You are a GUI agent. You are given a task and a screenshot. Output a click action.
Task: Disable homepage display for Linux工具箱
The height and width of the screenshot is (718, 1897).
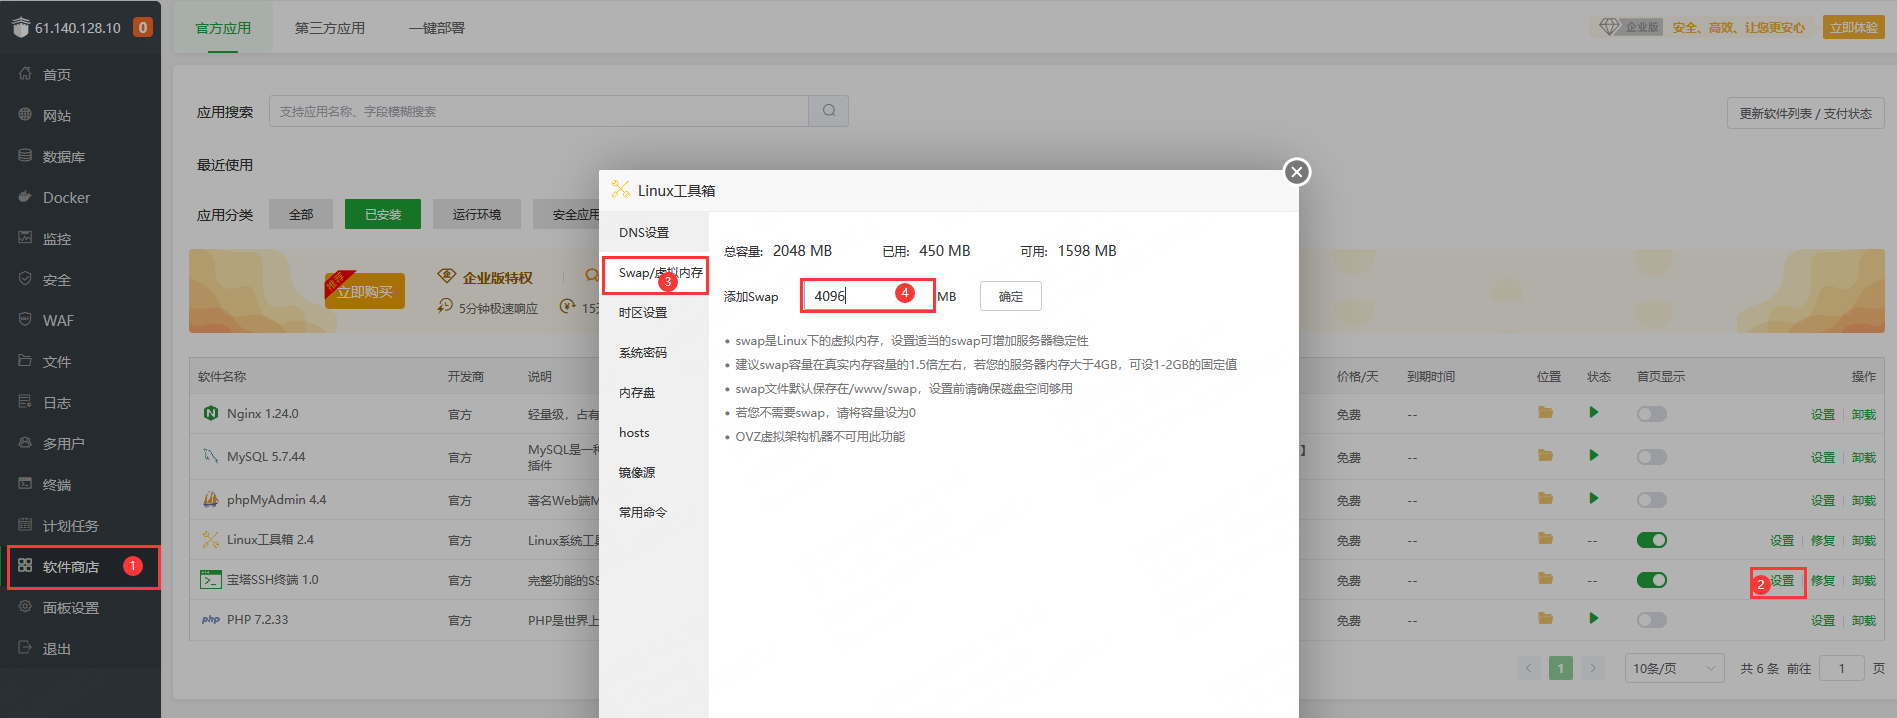click(1652, 540)
